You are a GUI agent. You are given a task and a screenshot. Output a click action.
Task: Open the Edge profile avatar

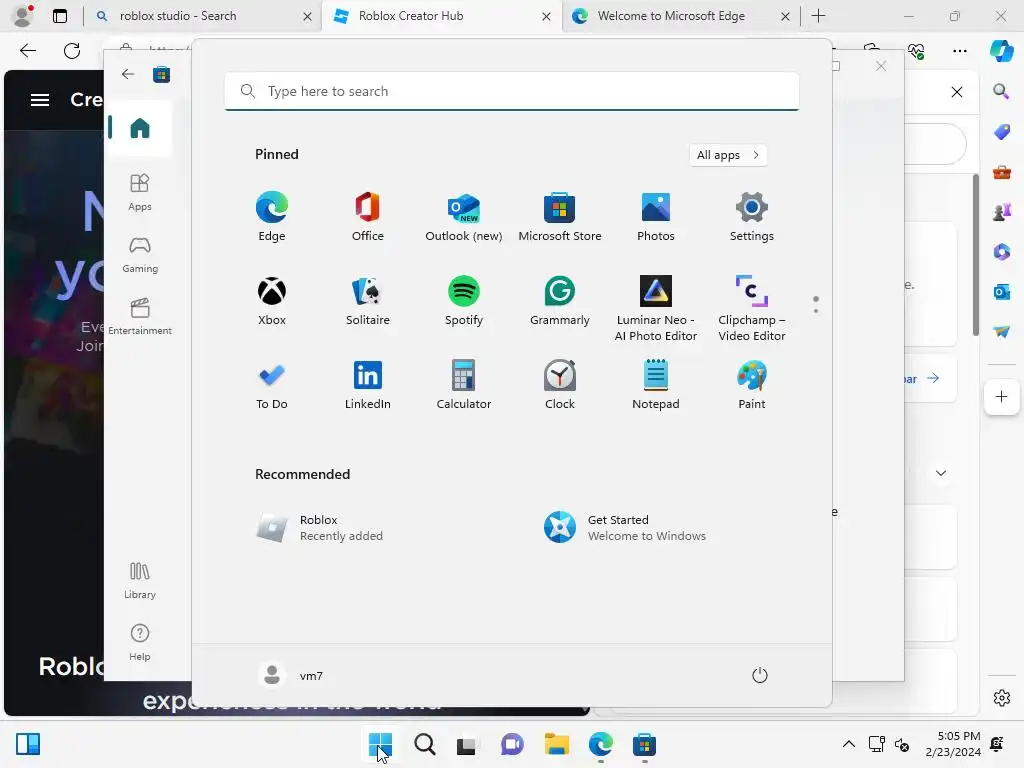coord(24,16)
